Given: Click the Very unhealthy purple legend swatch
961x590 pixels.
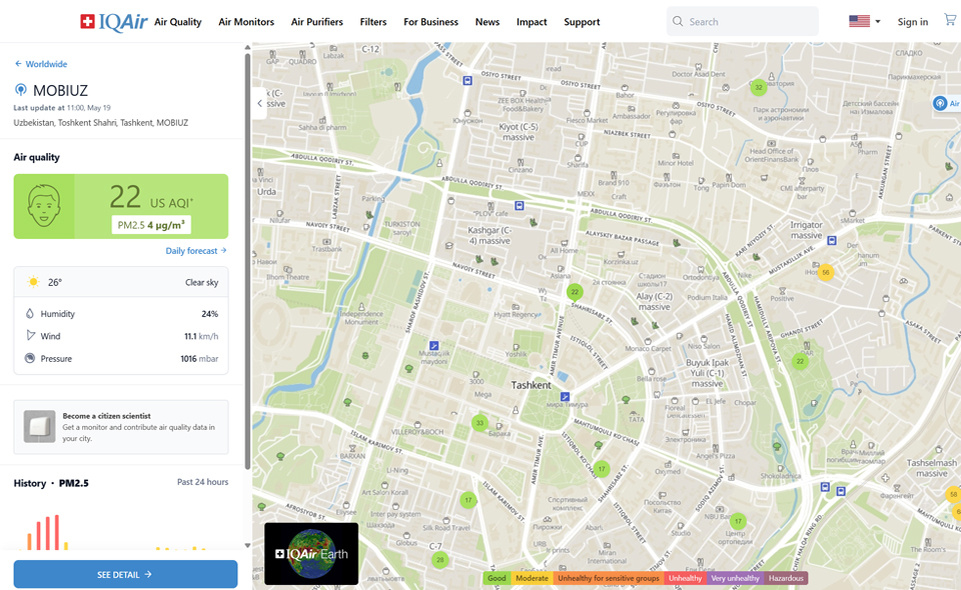Looking at the screenshot, I should point(735,578).
